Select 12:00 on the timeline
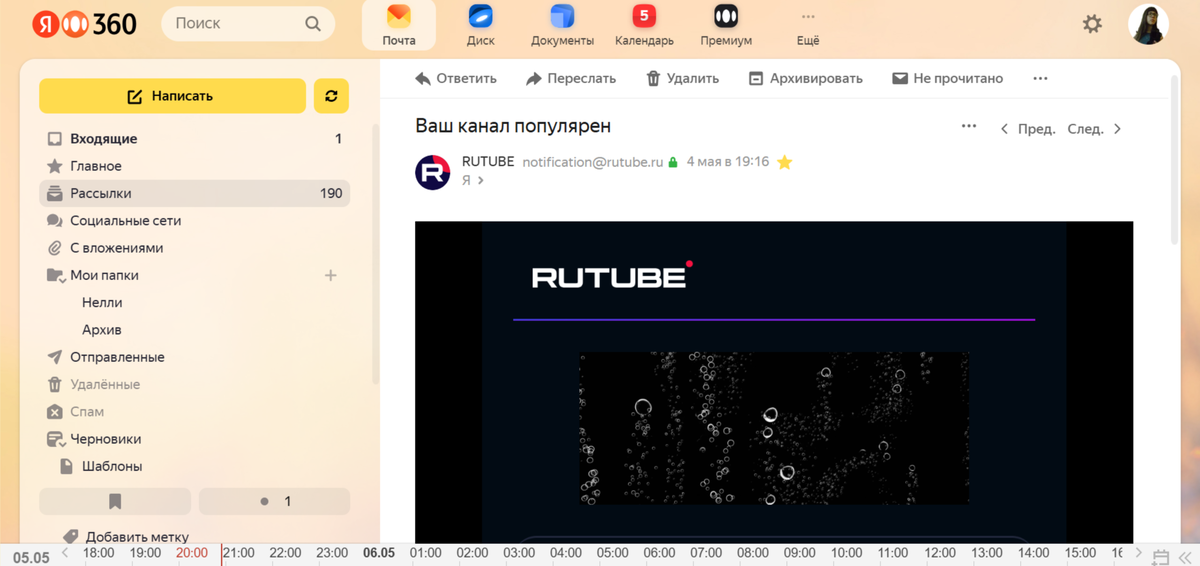The image size is (1200, 566). point(940,553)
